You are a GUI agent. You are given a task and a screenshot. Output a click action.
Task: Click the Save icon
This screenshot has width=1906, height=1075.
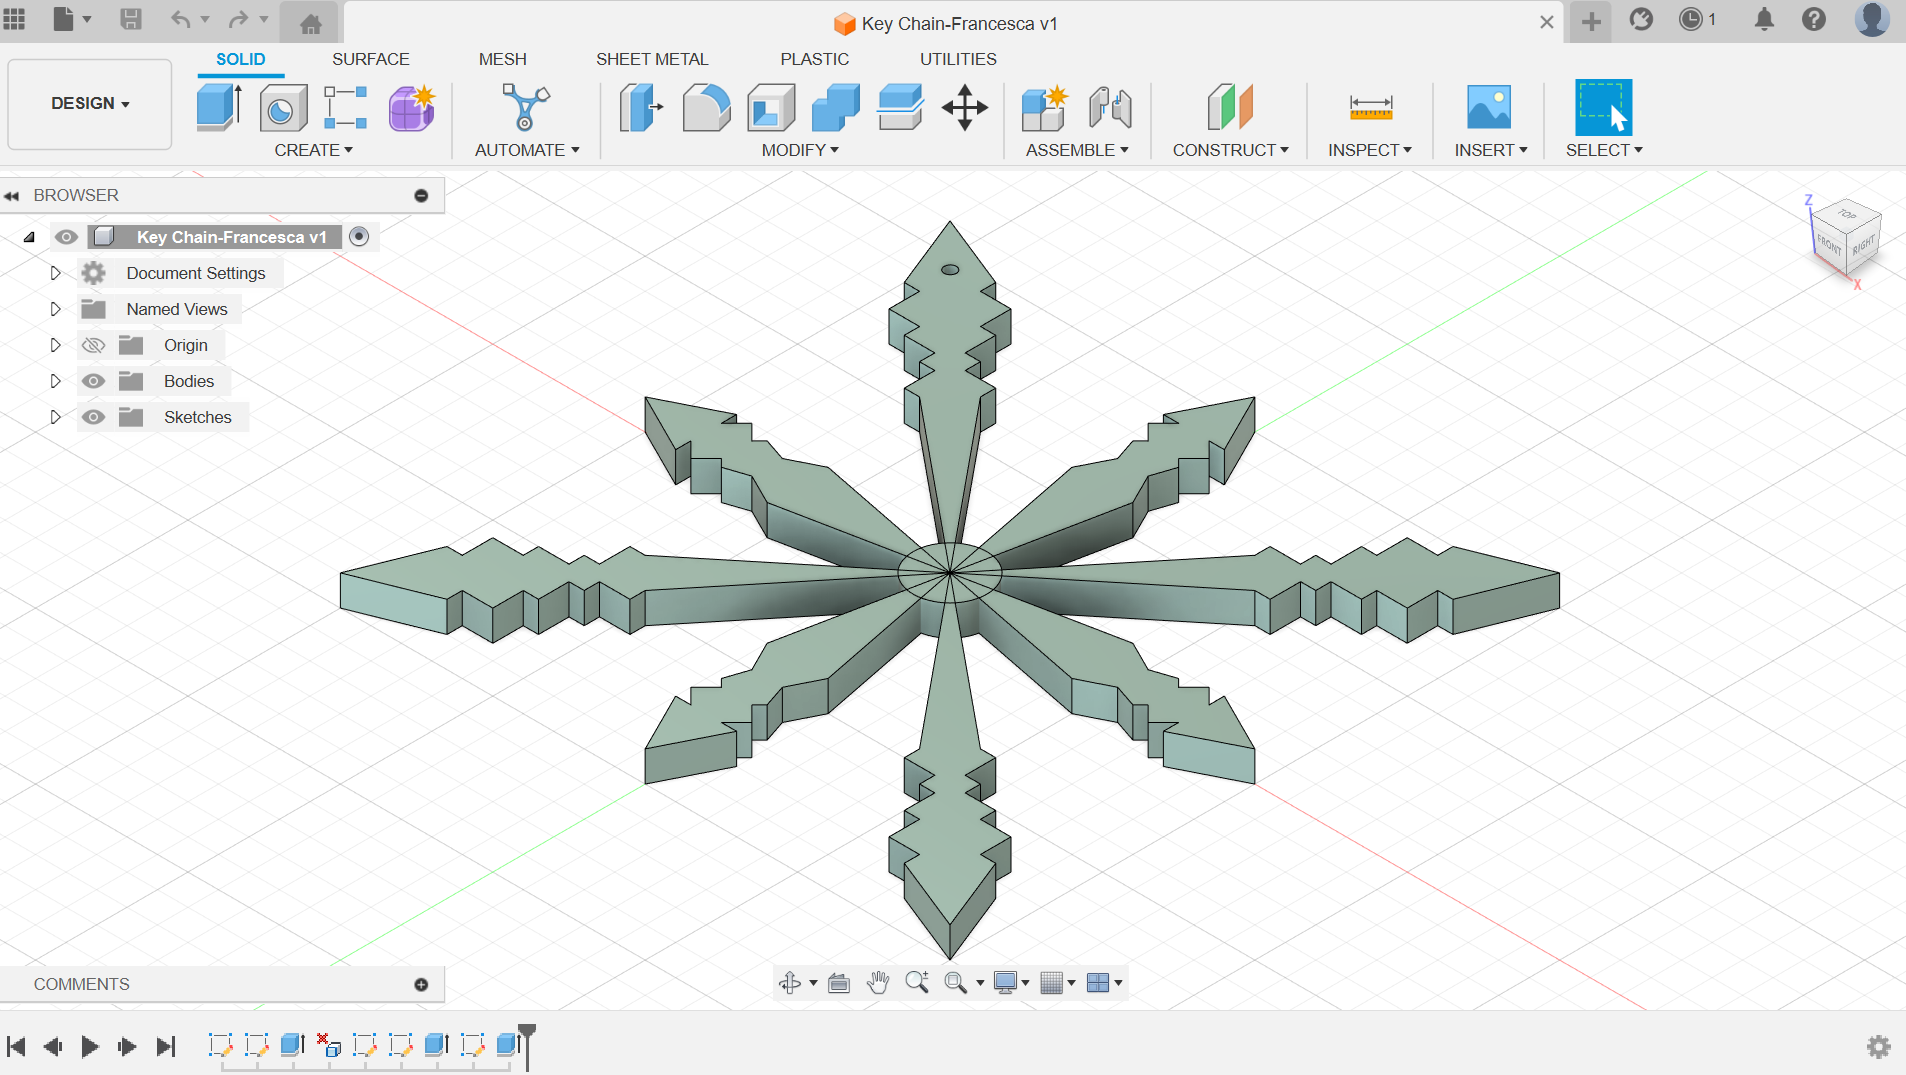click(x=130, y=19)
